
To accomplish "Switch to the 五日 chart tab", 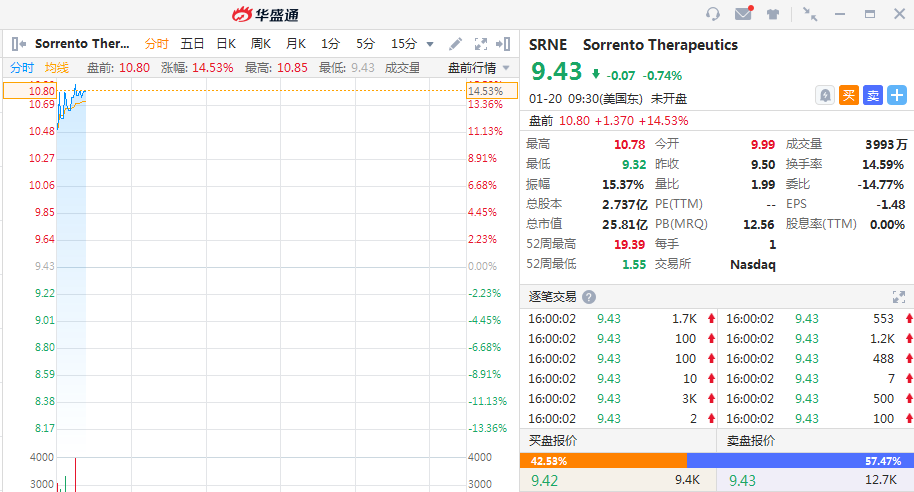I will (x=192, y=44).
